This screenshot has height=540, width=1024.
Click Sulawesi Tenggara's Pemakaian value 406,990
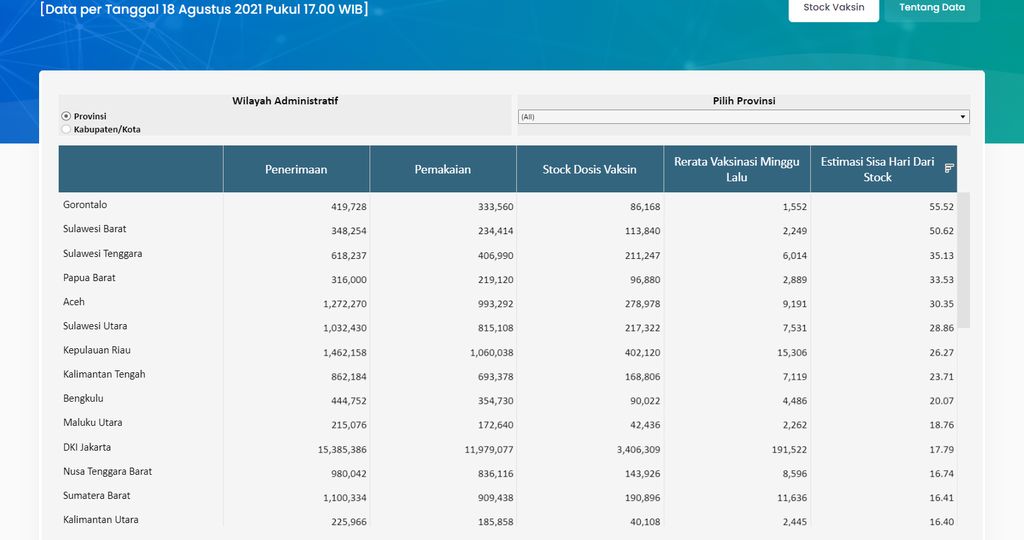point(496,256)
